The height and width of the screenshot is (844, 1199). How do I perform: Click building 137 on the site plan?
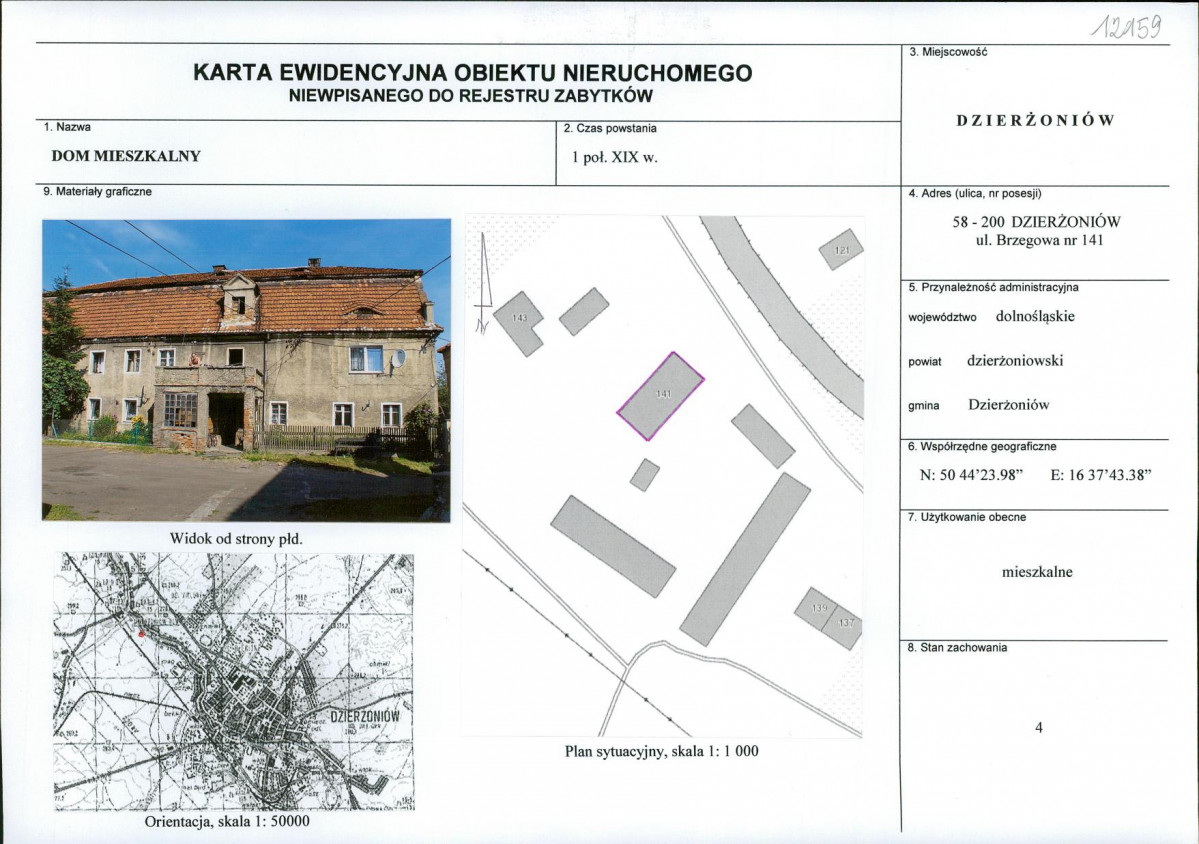843,628
